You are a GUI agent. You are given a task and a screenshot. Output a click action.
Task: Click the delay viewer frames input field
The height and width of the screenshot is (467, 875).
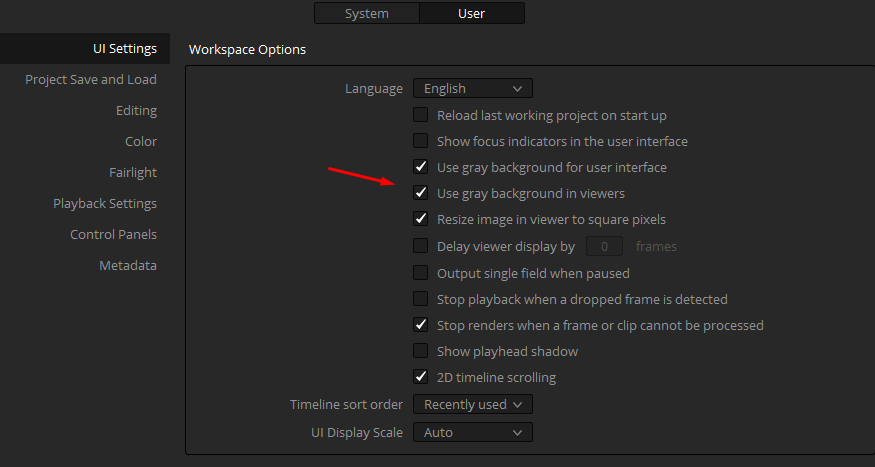[x=604, y=247]
